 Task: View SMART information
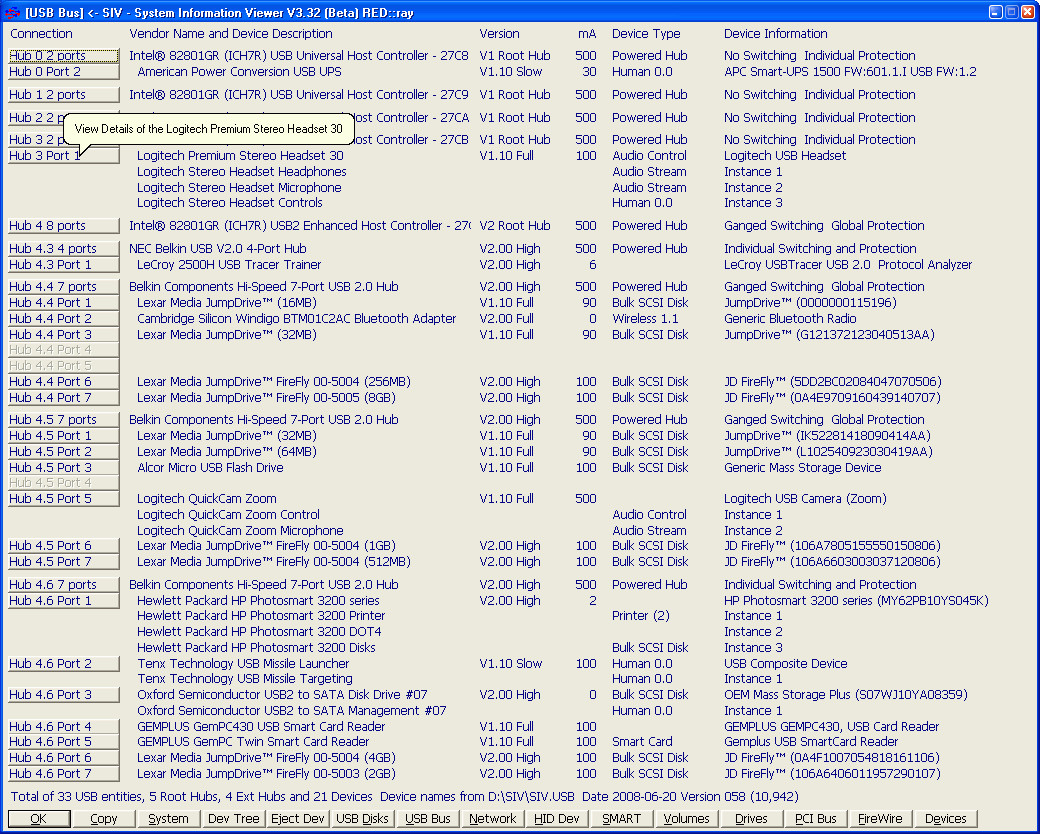click(x=621, y=819)
